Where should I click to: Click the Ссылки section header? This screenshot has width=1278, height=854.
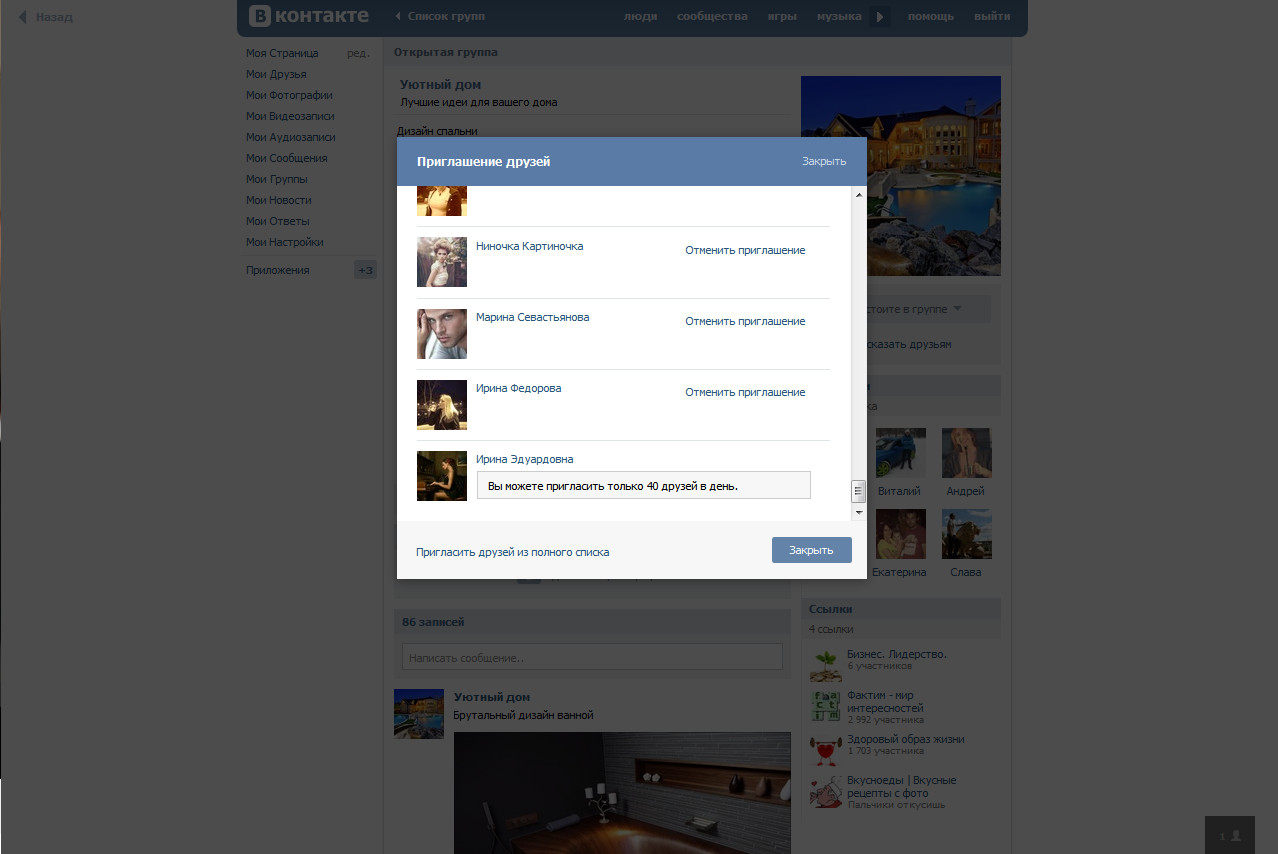[x=900, y=609]
